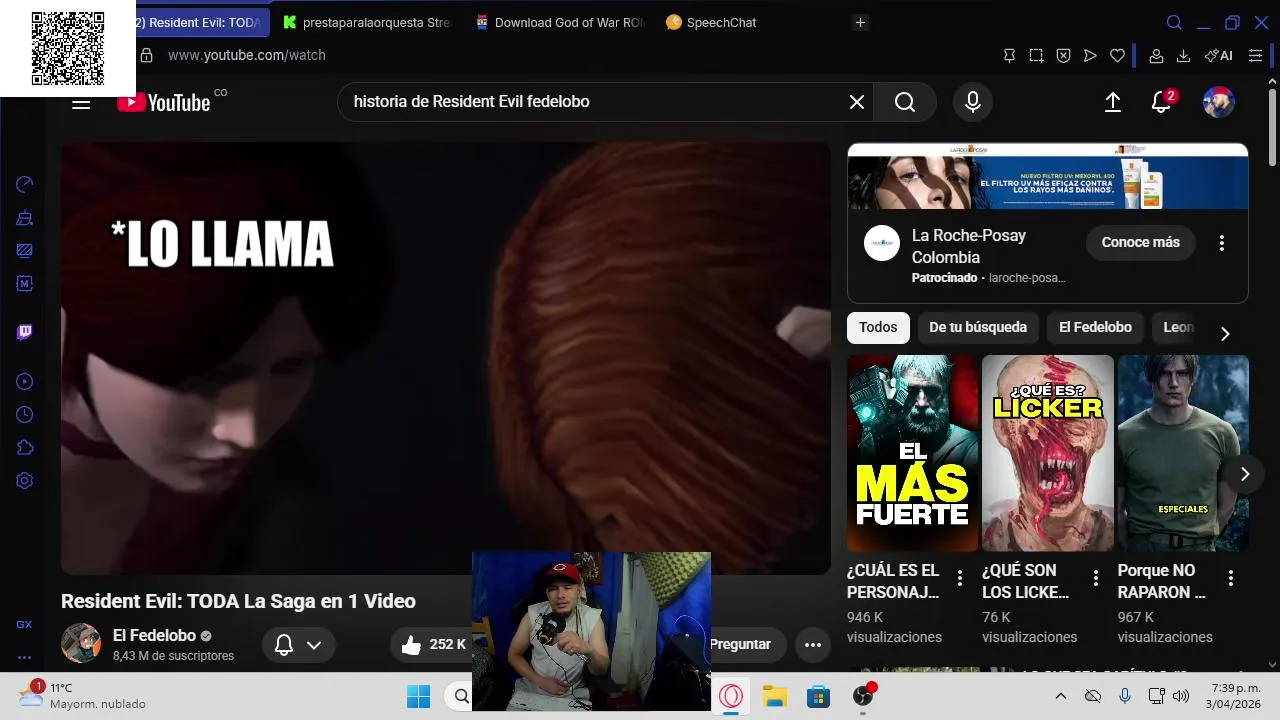Screen dimensions: 1280x720
Task: Open subscription notification bell dropdown
Action: click(298, 645)
